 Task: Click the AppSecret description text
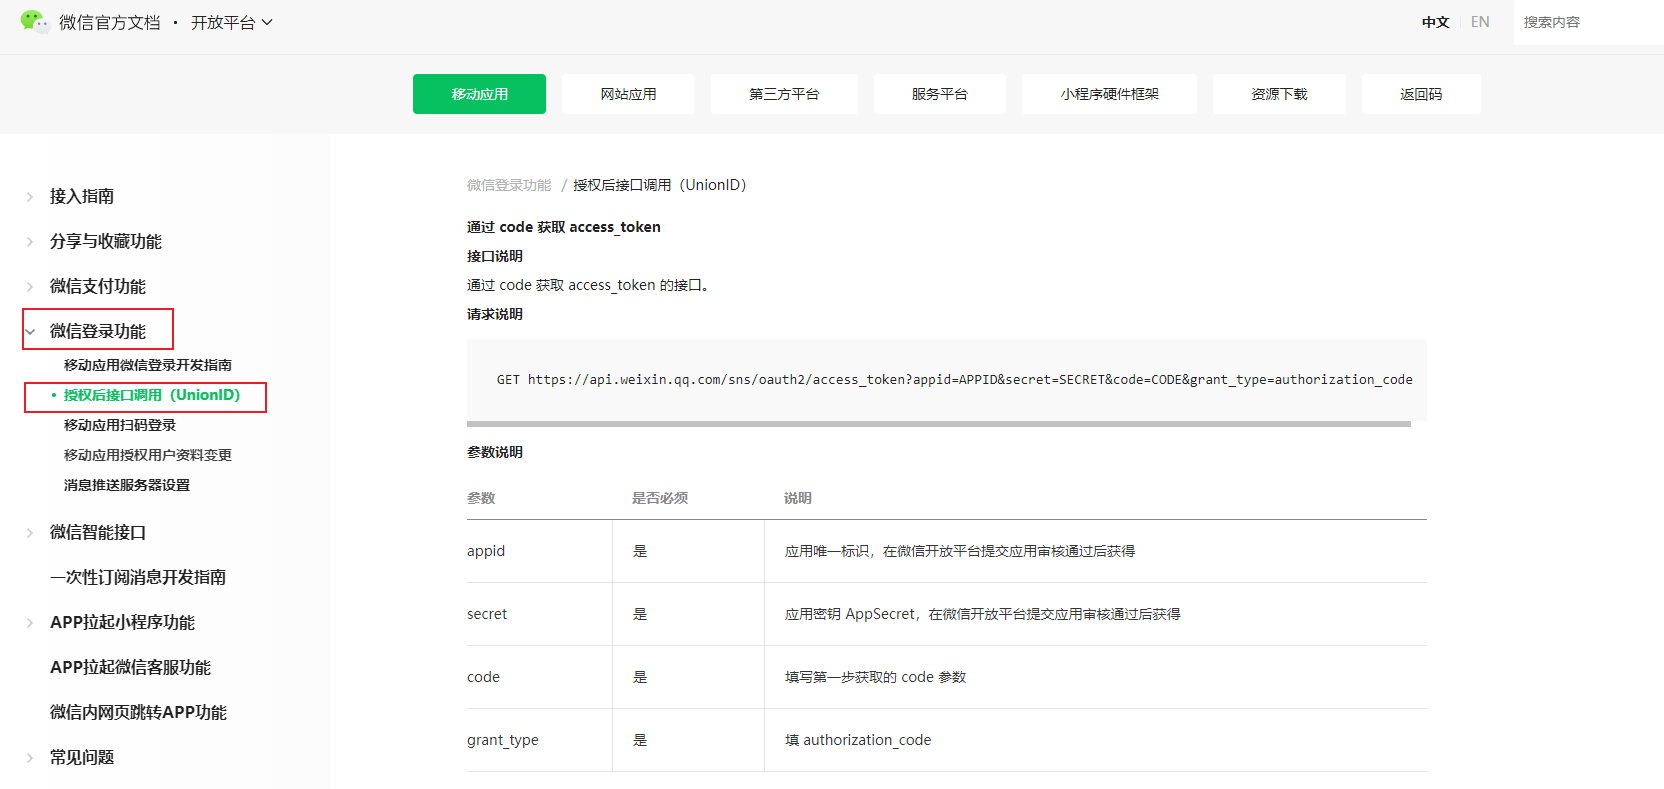coord(983,614)
